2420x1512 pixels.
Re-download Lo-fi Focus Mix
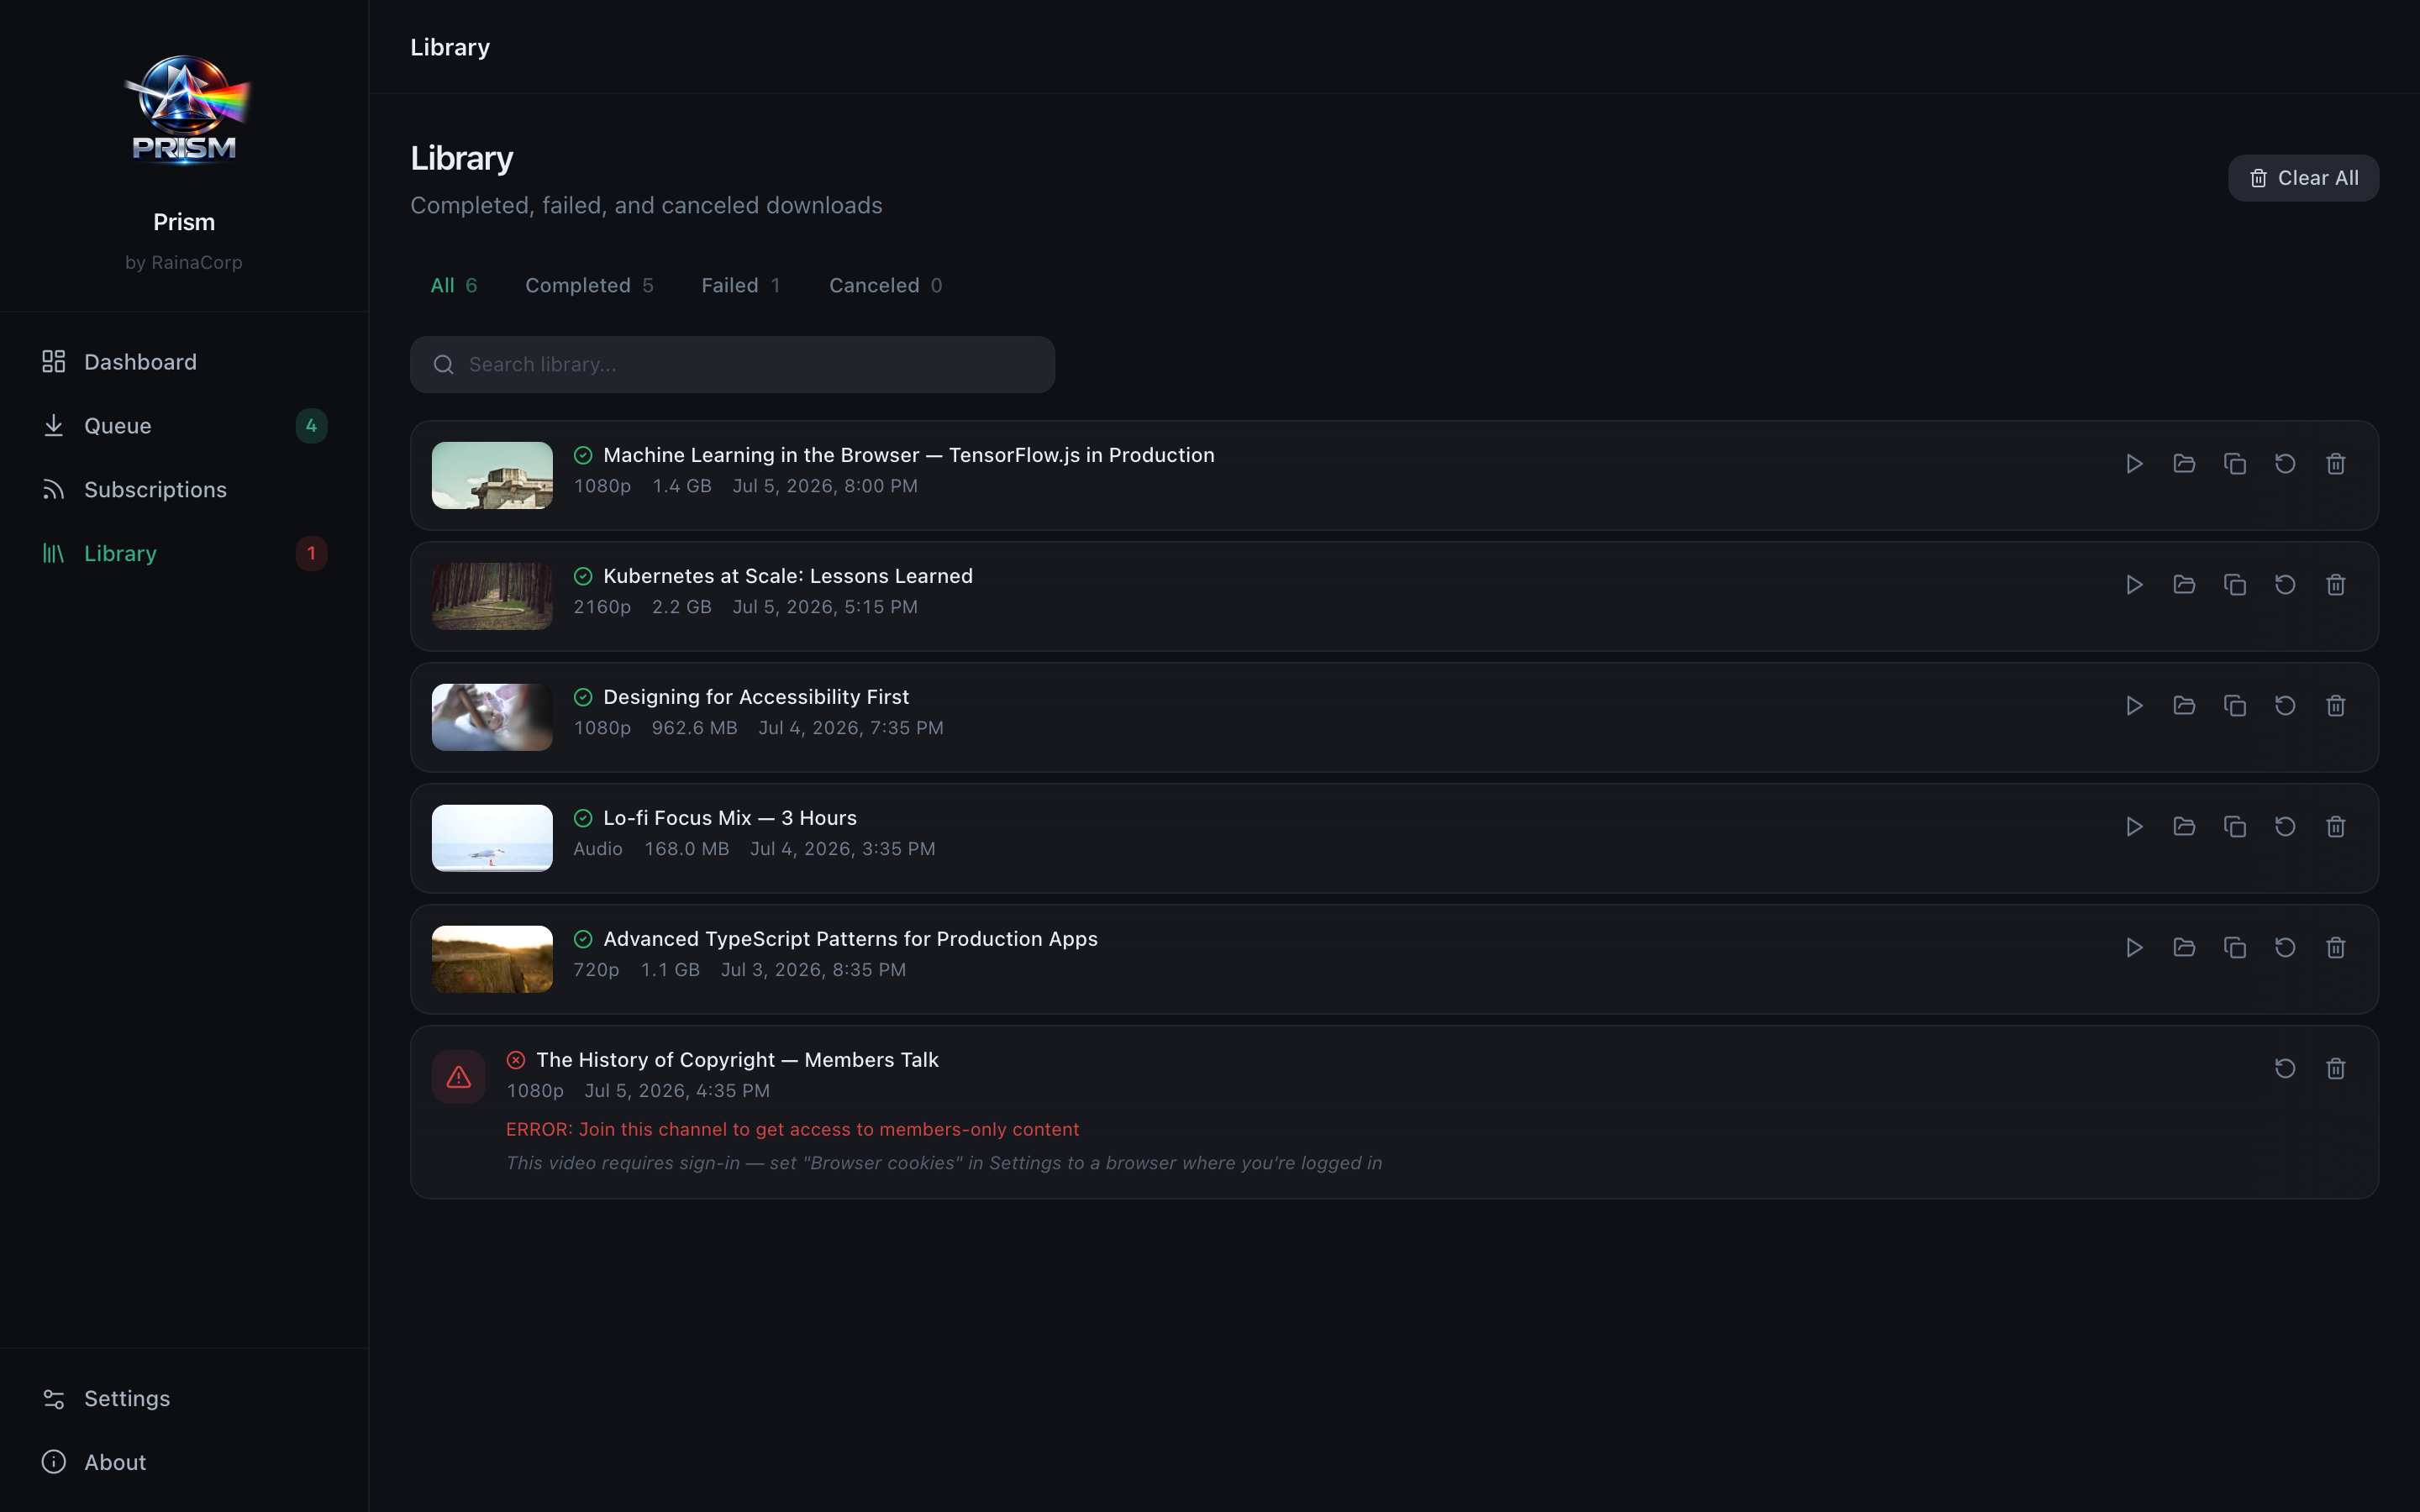2285,827
